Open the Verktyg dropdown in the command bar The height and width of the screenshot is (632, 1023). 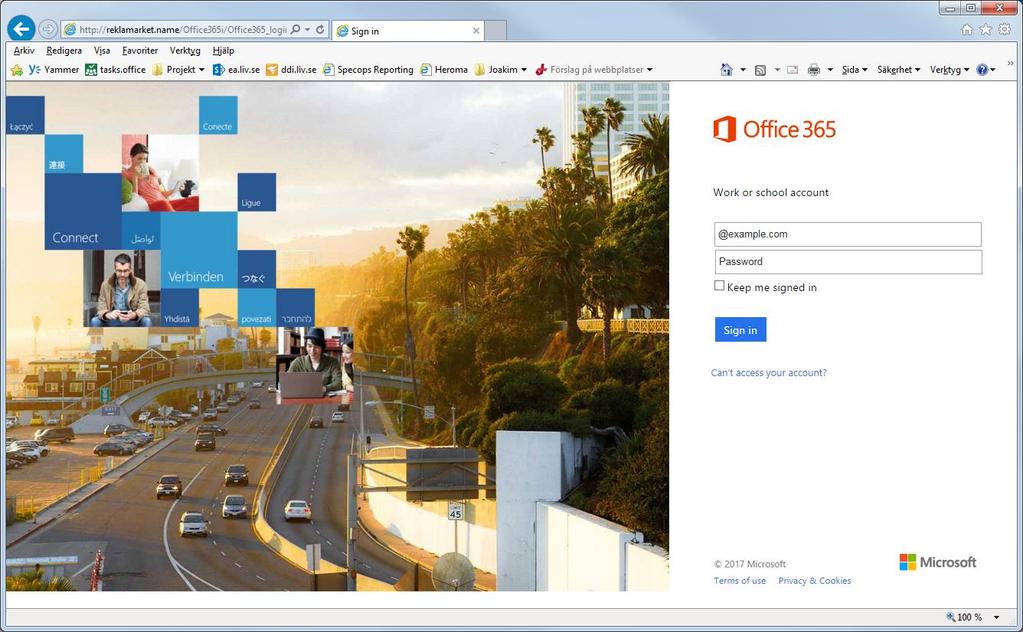(x=949, y=70)
